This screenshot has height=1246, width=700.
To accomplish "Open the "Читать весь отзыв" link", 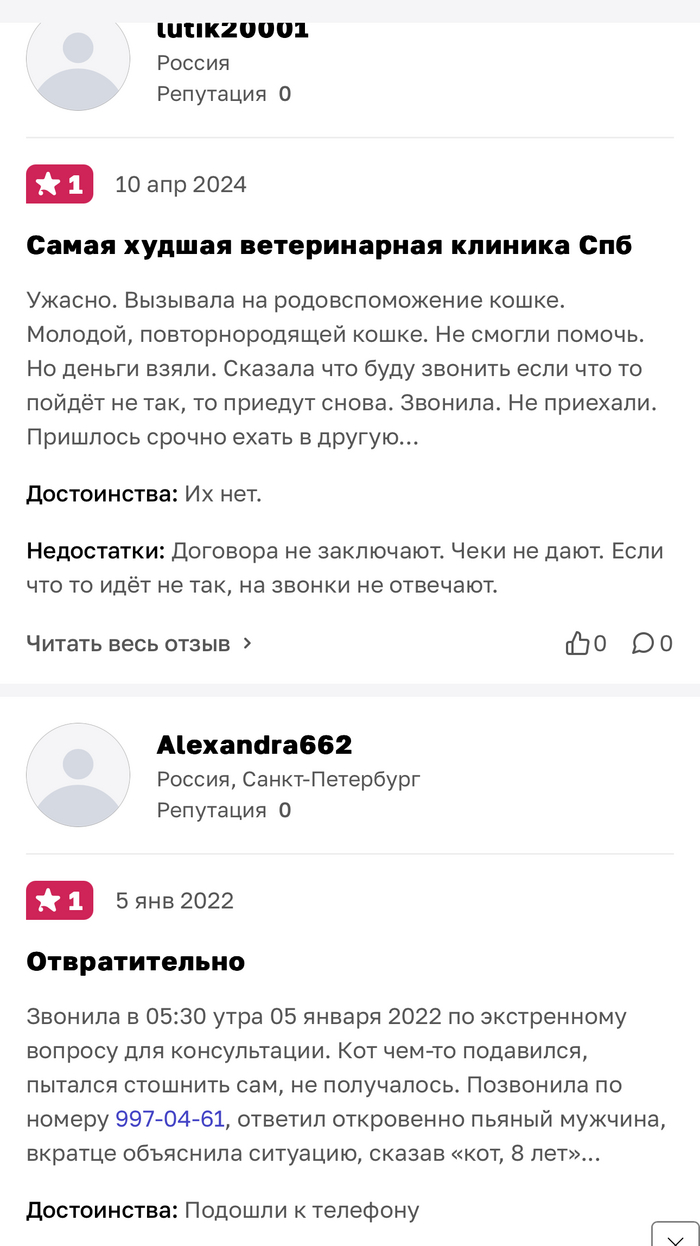I will coord(128,644).
